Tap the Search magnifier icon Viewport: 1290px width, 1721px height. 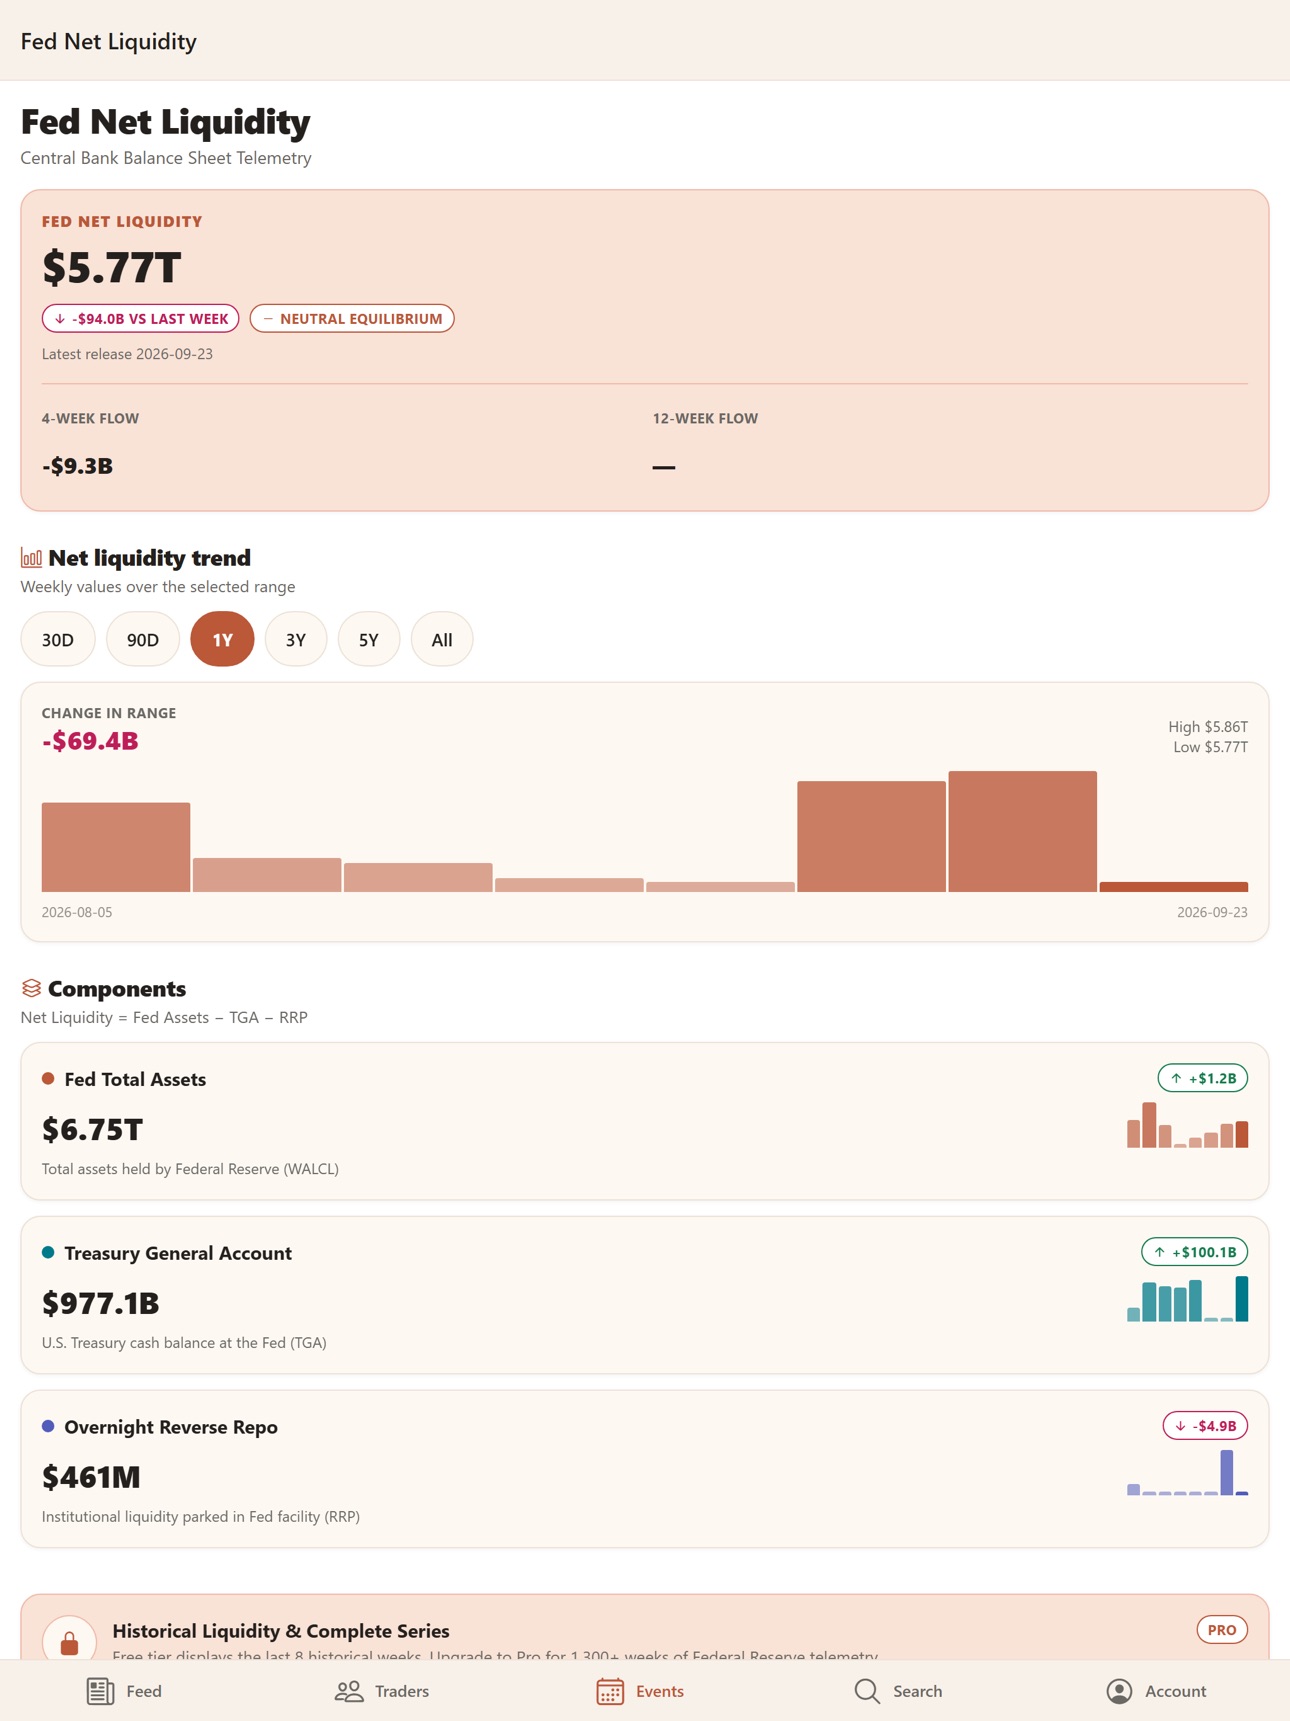click(x=867, y=1691)
